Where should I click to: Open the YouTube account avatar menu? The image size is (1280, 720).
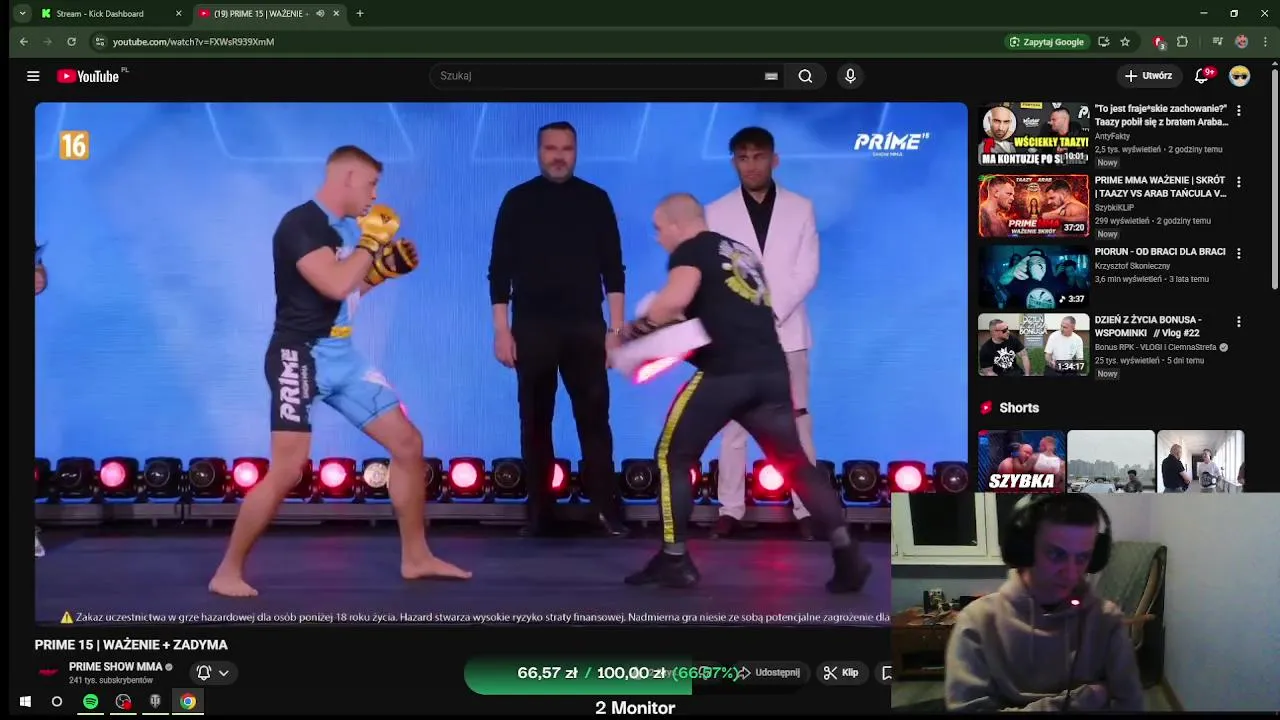click(x=1239, y=76)
